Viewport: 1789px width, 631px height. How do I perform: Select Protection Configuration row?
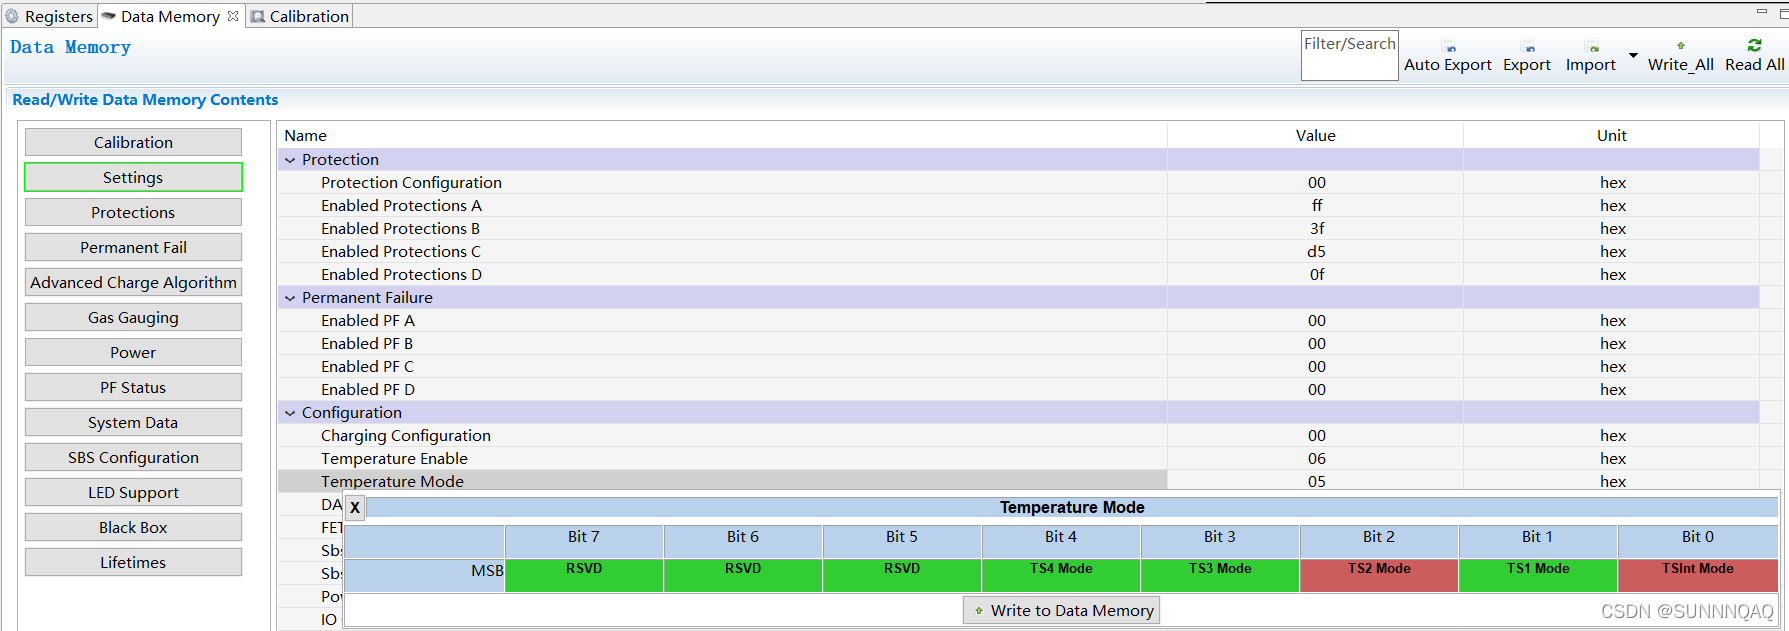tap(1018, 183)
